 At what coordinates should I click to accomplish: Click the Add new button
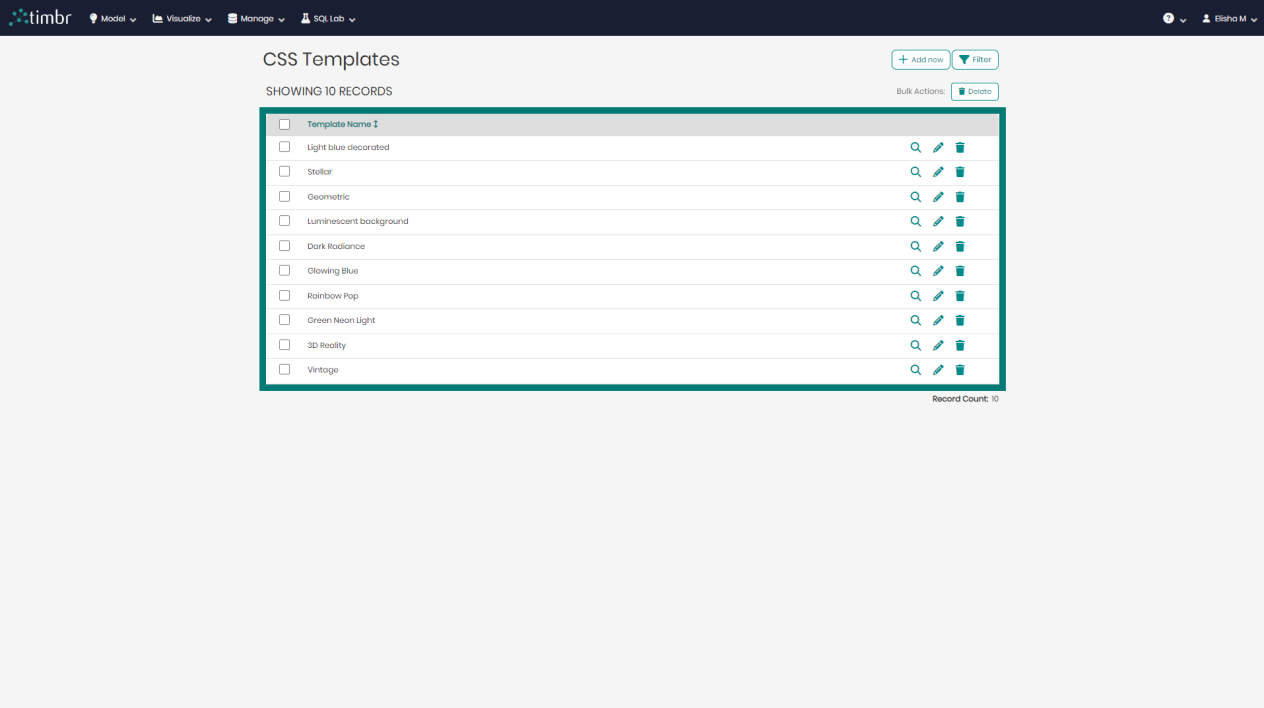click(x=920, y=59)
